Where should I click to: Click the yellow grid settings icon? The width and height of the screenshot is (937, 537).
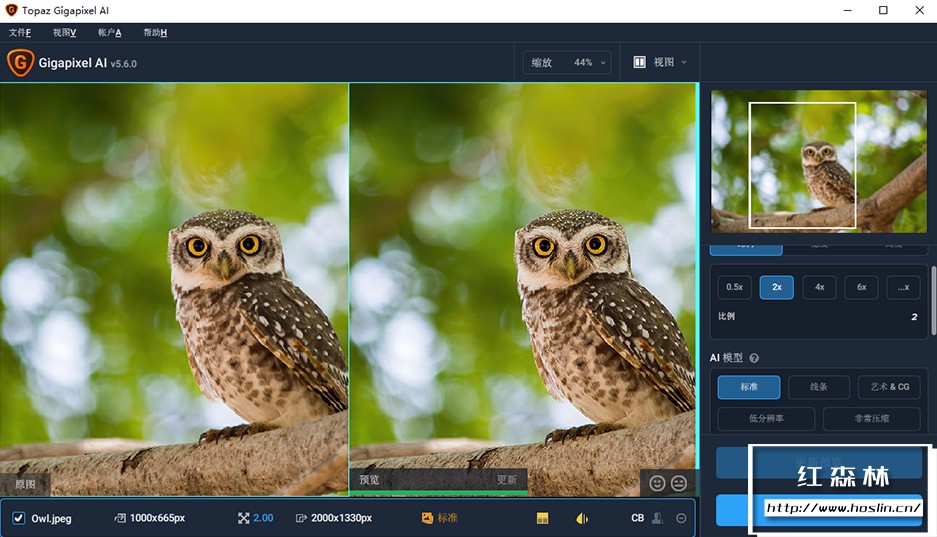click(x=543, y=518)
